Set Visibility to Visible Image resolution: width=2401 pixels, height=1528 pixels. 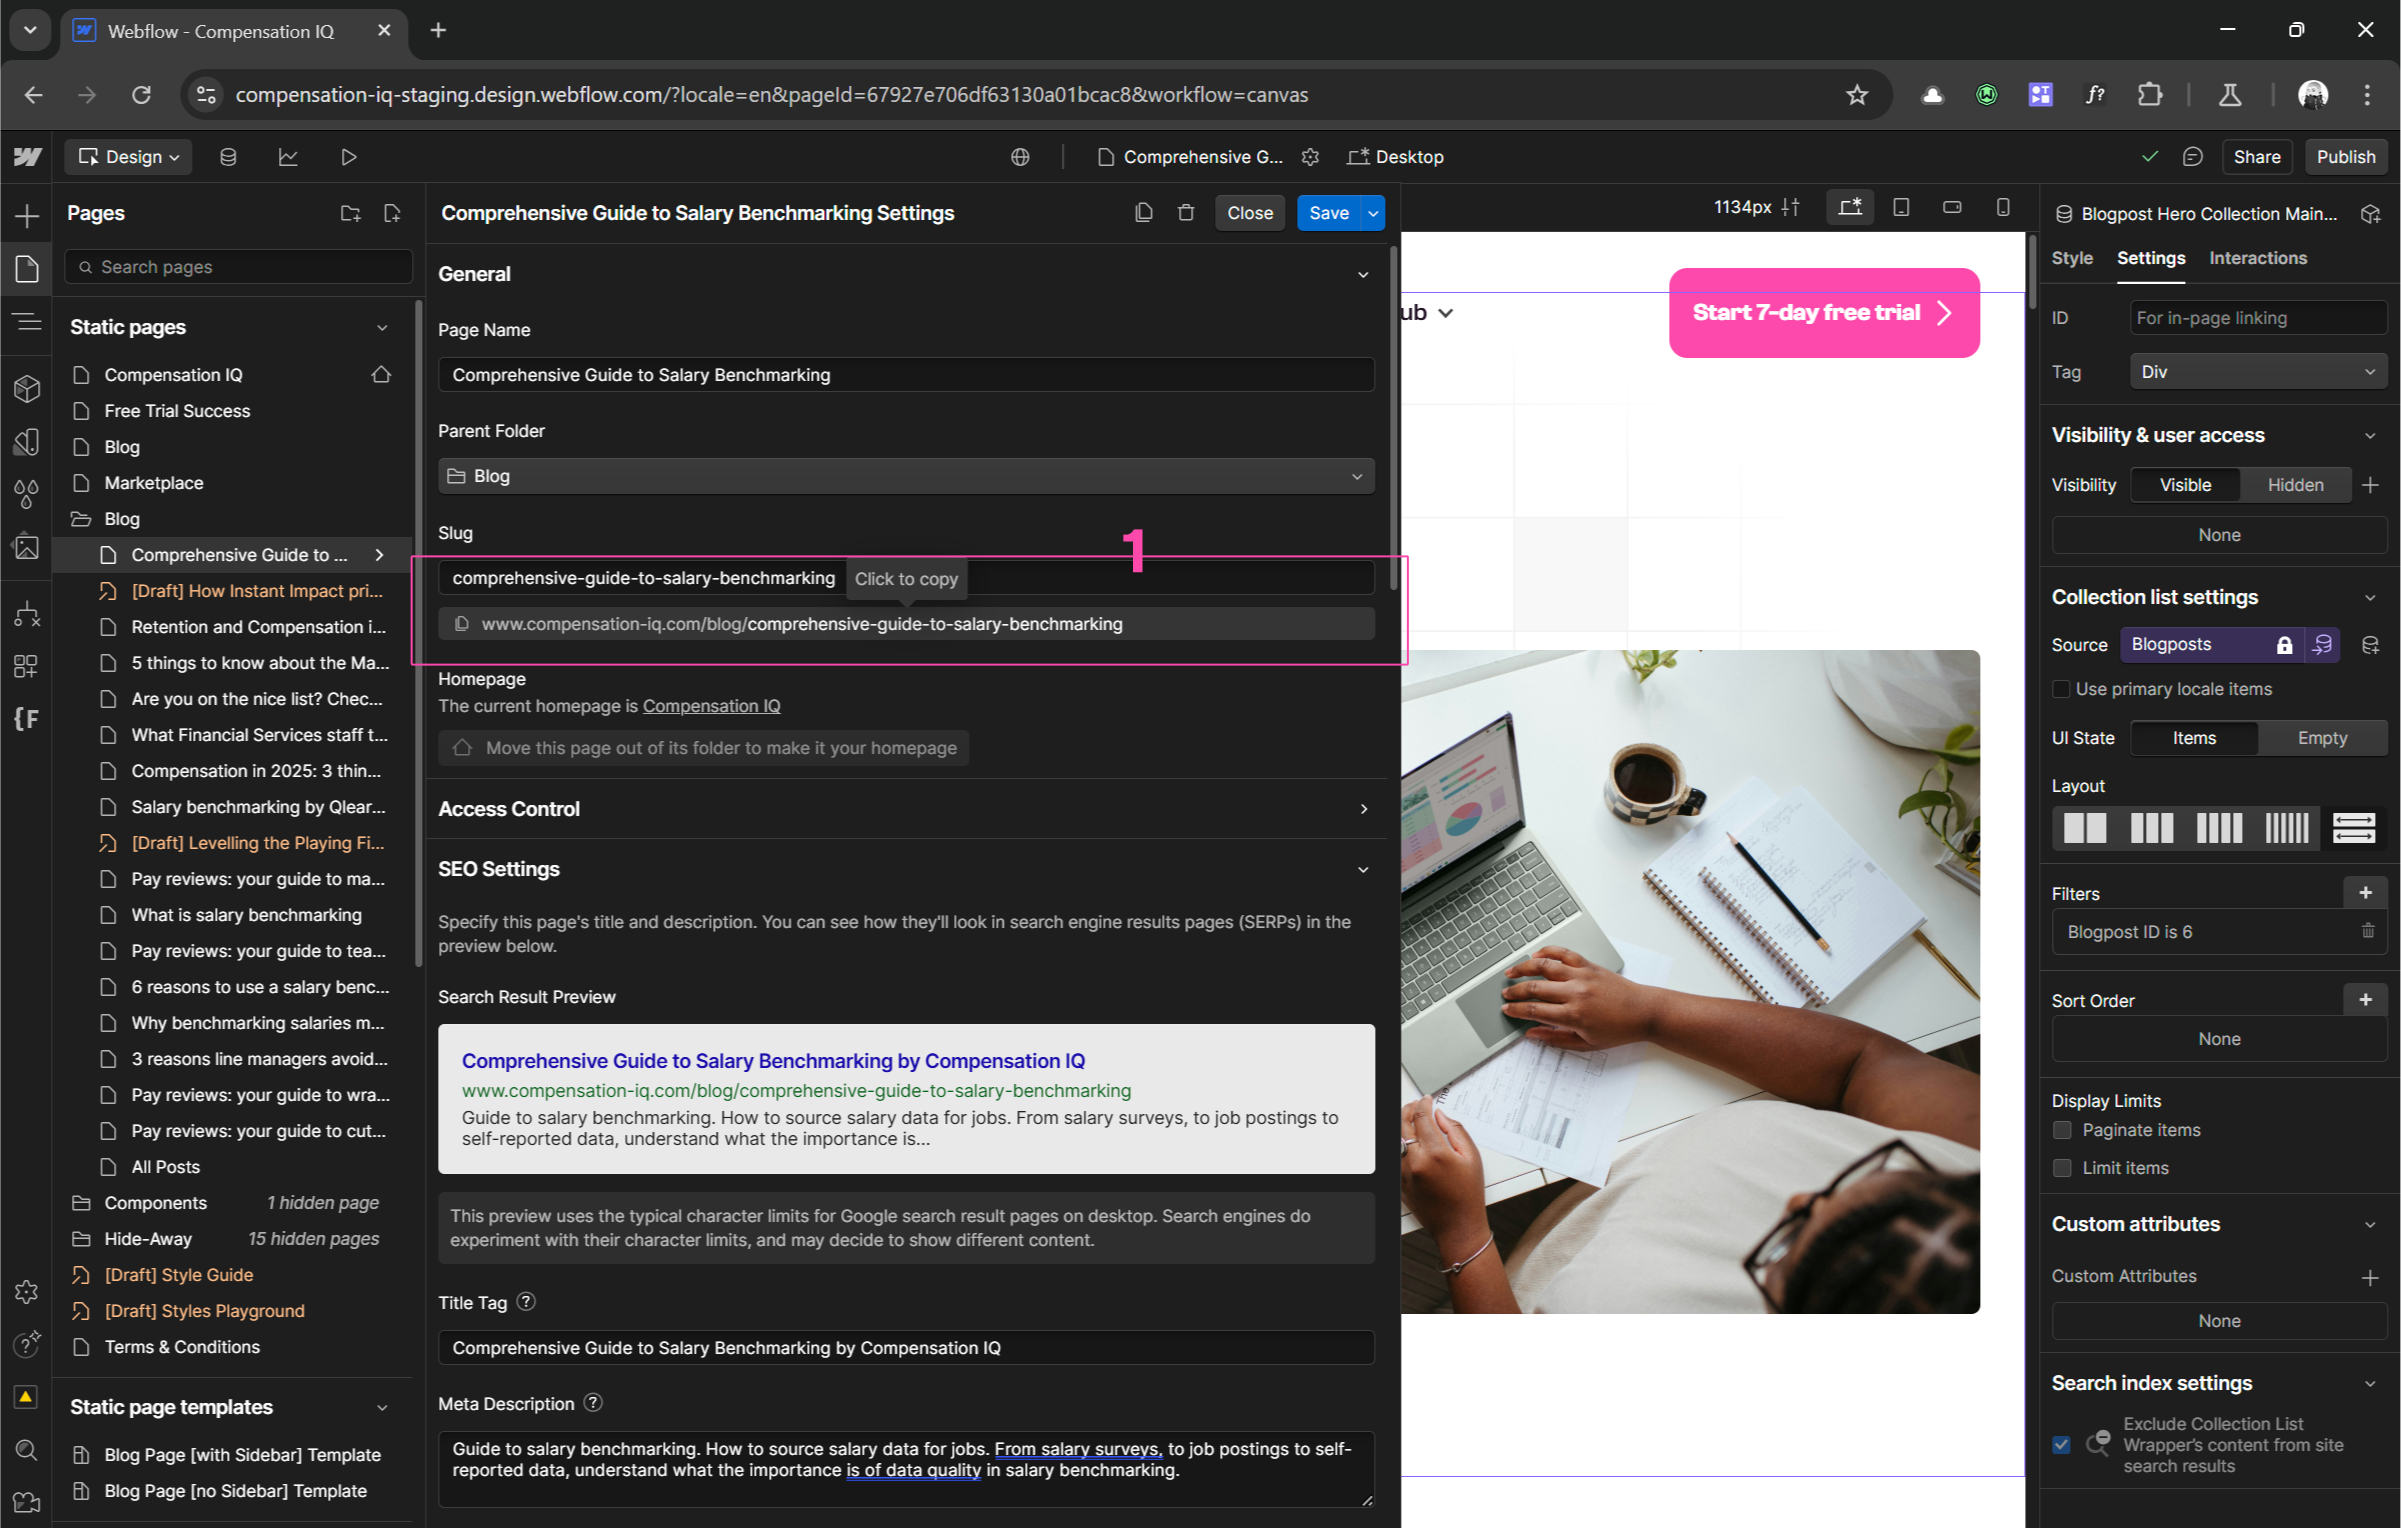click(2185, 485)
